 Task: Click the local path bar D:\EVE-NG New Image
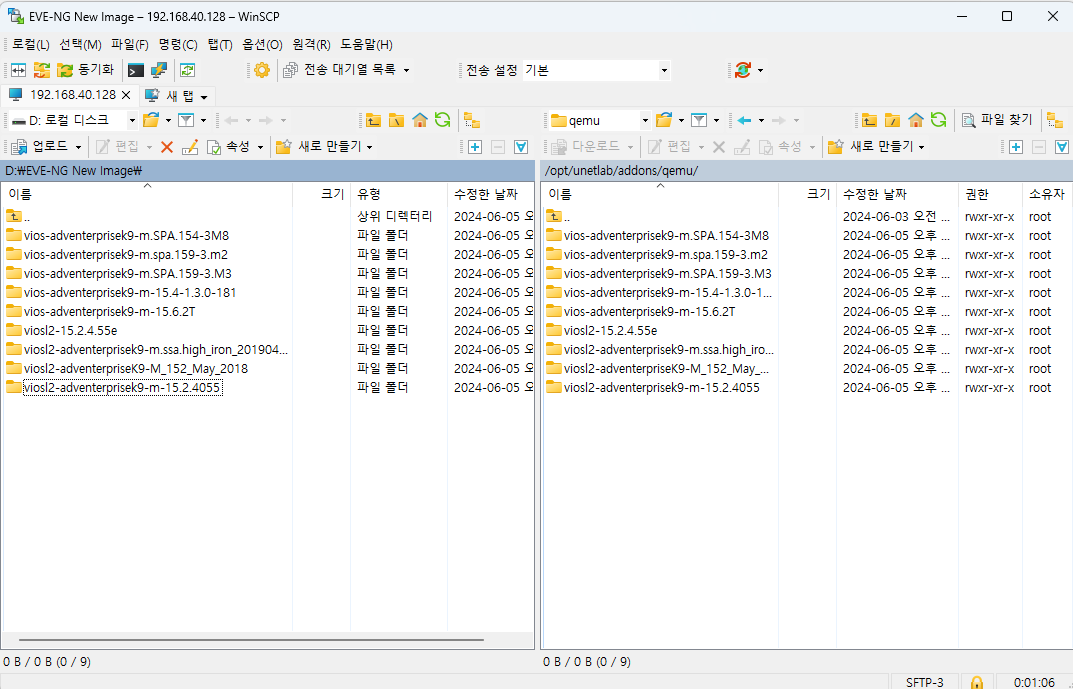pyautogui.click(x=267, y=171)
